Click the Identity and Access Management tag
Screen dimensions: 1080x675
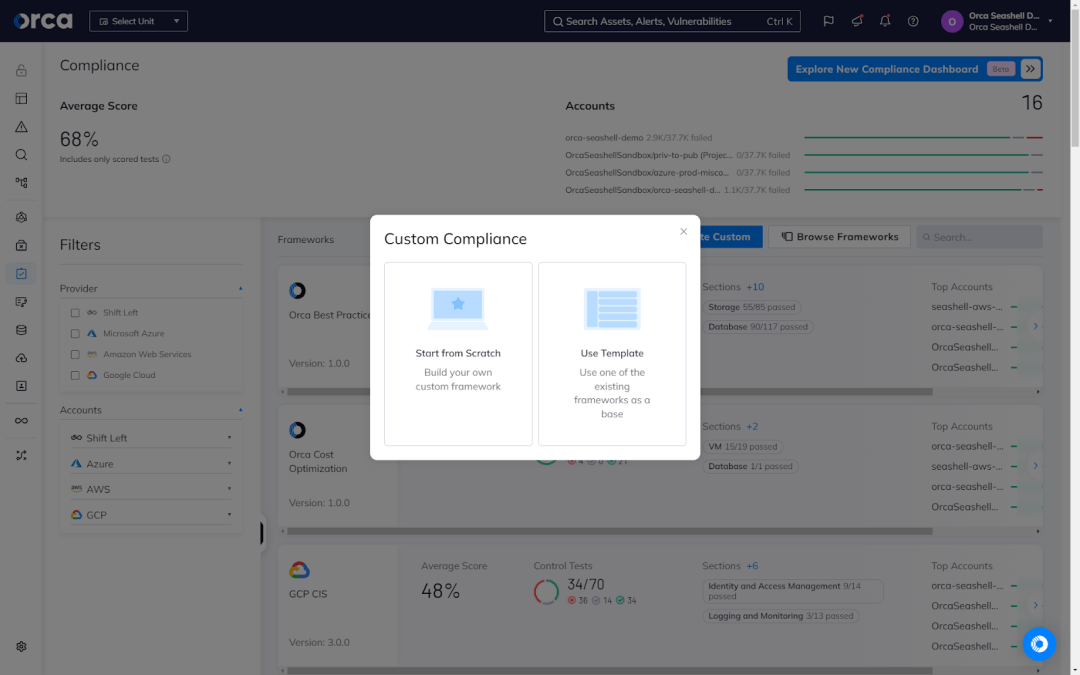793,591
